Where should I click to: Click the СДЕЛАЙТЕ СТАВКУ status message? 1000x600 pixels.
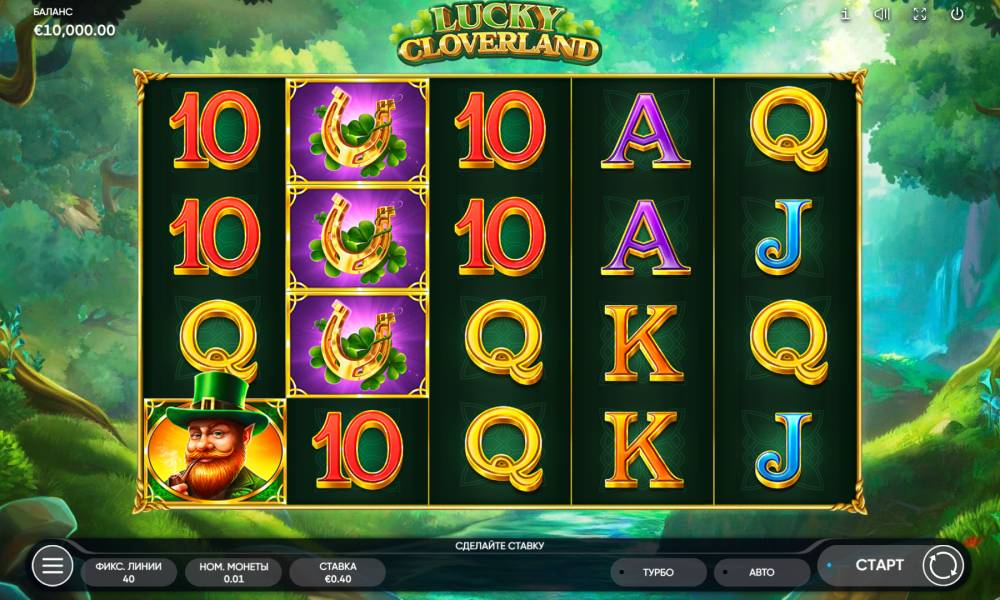pyautogui.click(x=499, y=546)
